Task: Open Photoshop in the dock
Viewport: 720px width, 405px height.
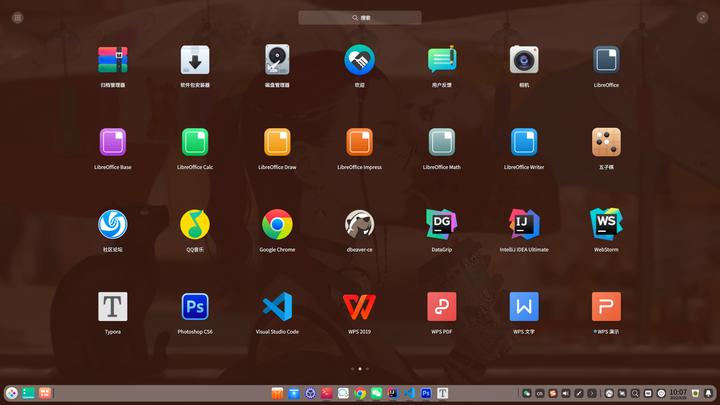Action: (x=426, y=393)
